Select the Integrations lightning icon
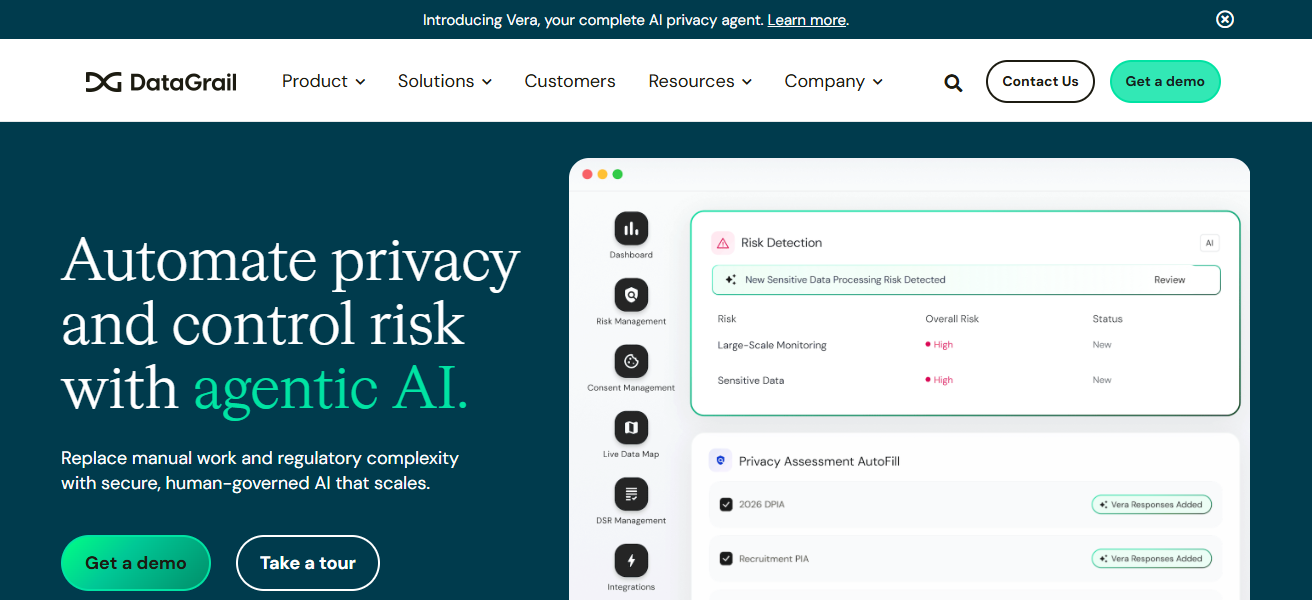Image resolution: width=1312 pixels, height=600 pixels. tap(631, 560)
